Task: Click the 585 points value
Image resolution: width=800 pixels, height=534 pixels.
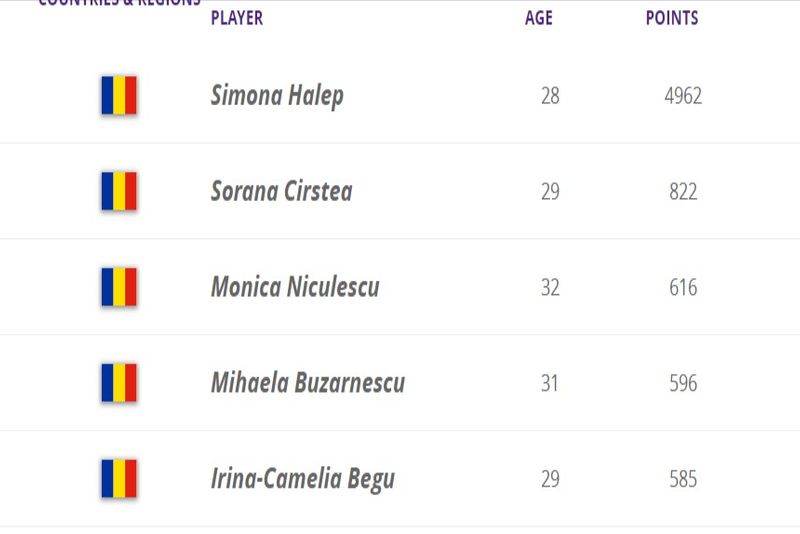Action: pos(683,479)
